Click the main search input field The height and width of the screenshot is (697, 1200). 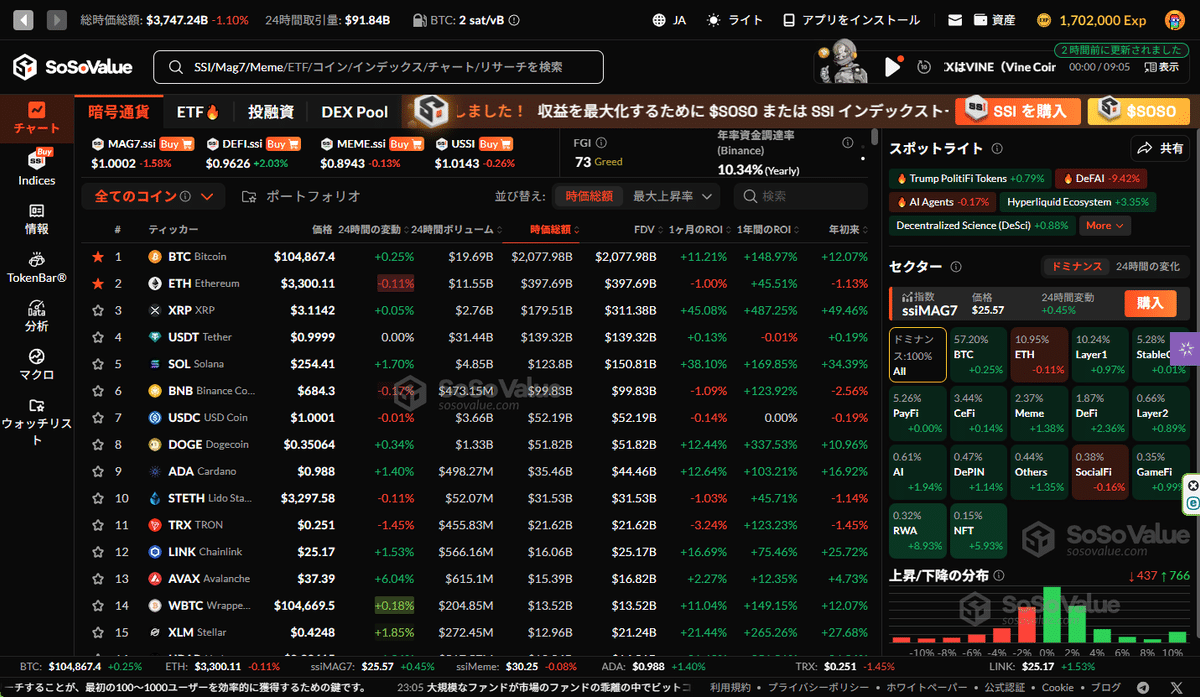point(380,67)
